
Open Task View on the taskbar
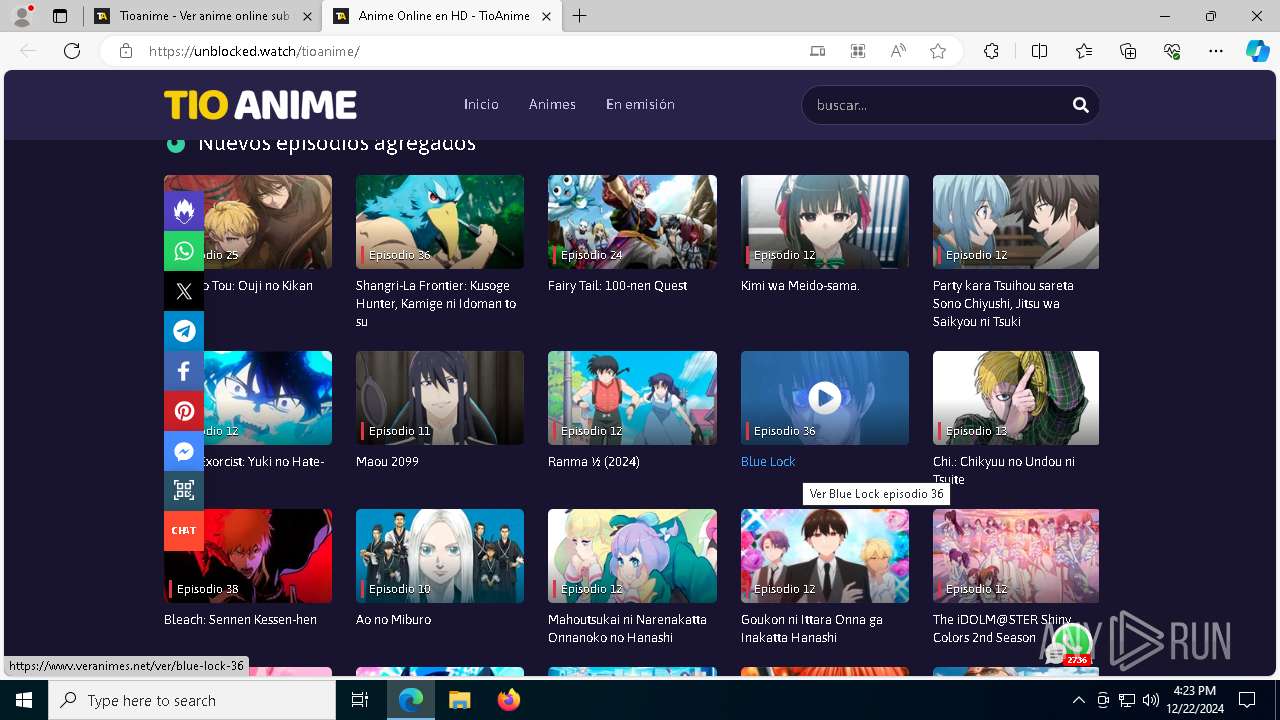point(360,700)
